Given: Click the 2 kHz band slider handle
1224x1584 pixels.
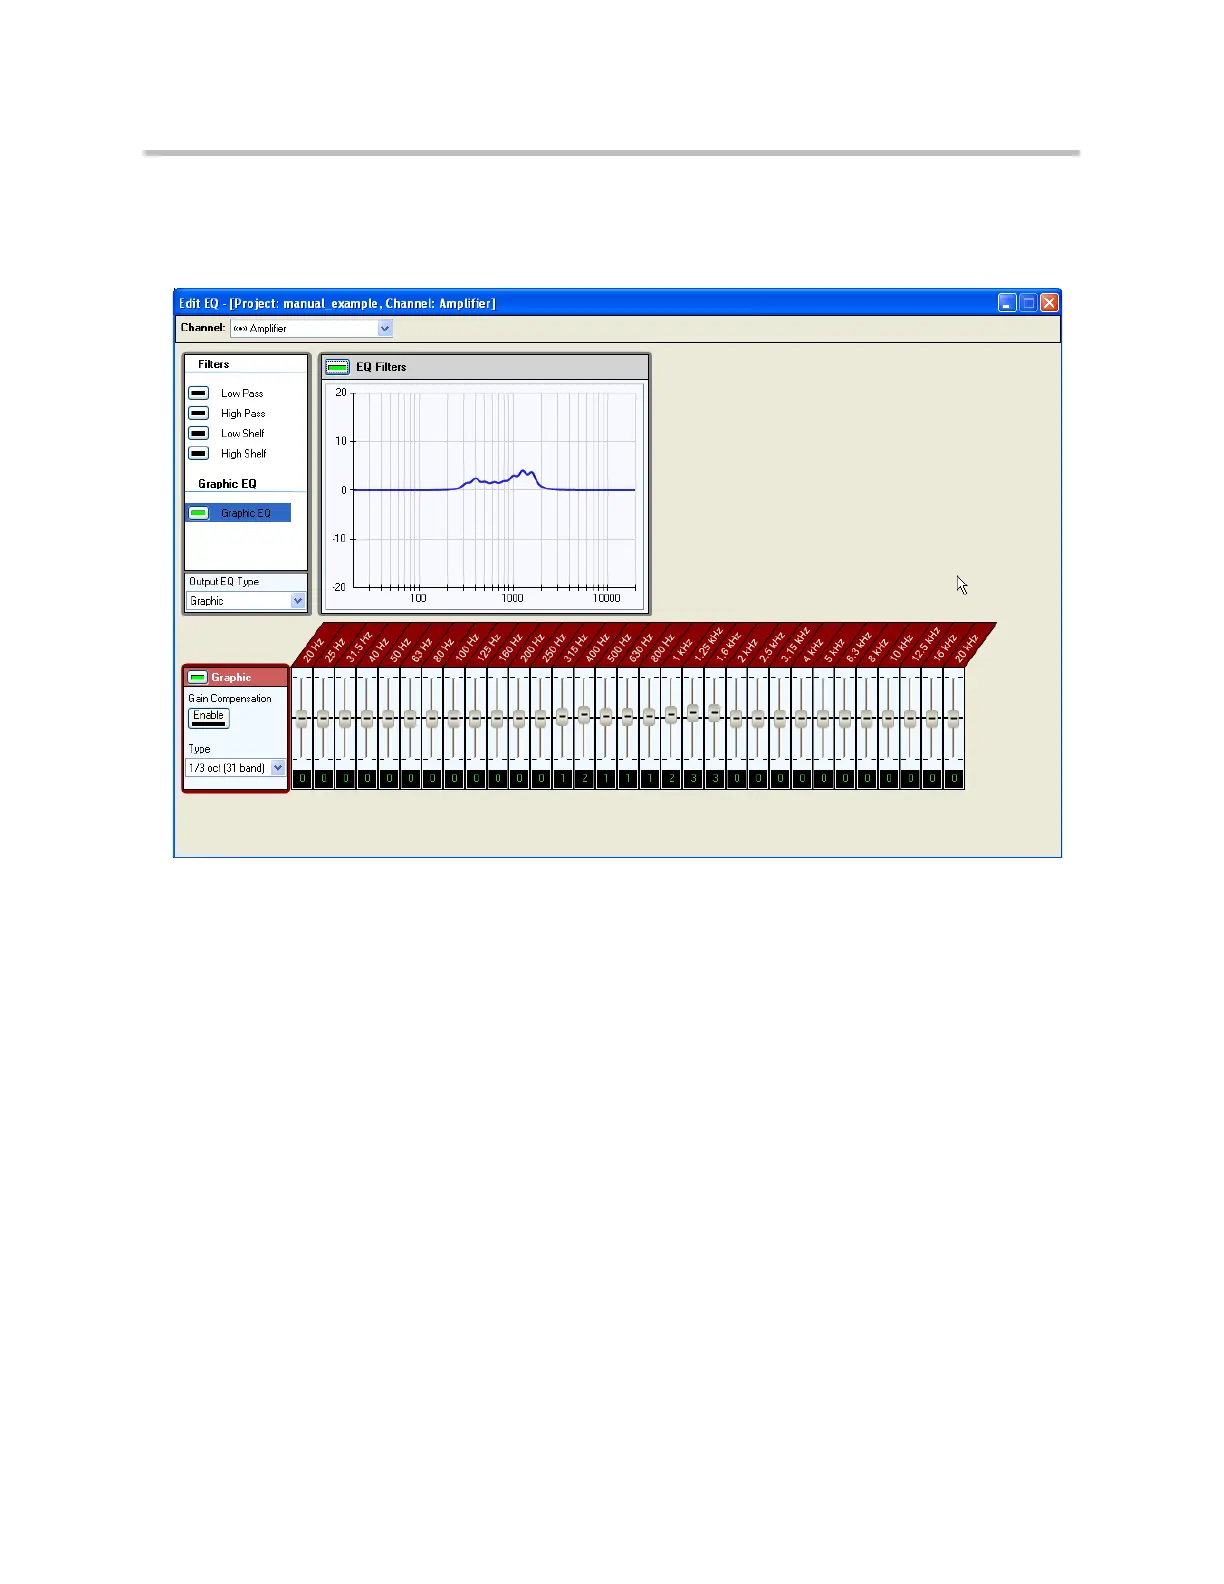Looking at the screenshot, I should tap(736, 718).
